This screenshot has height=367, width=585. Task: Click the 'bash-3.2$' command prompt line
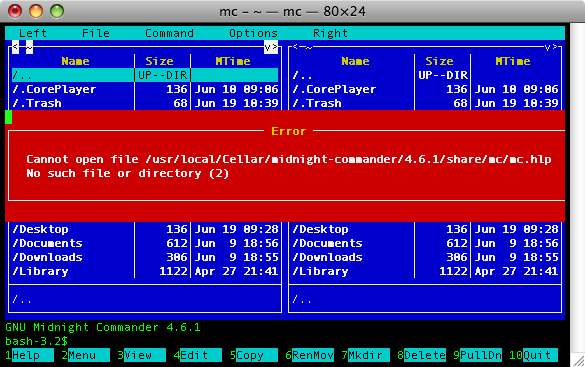coord(37,341)
